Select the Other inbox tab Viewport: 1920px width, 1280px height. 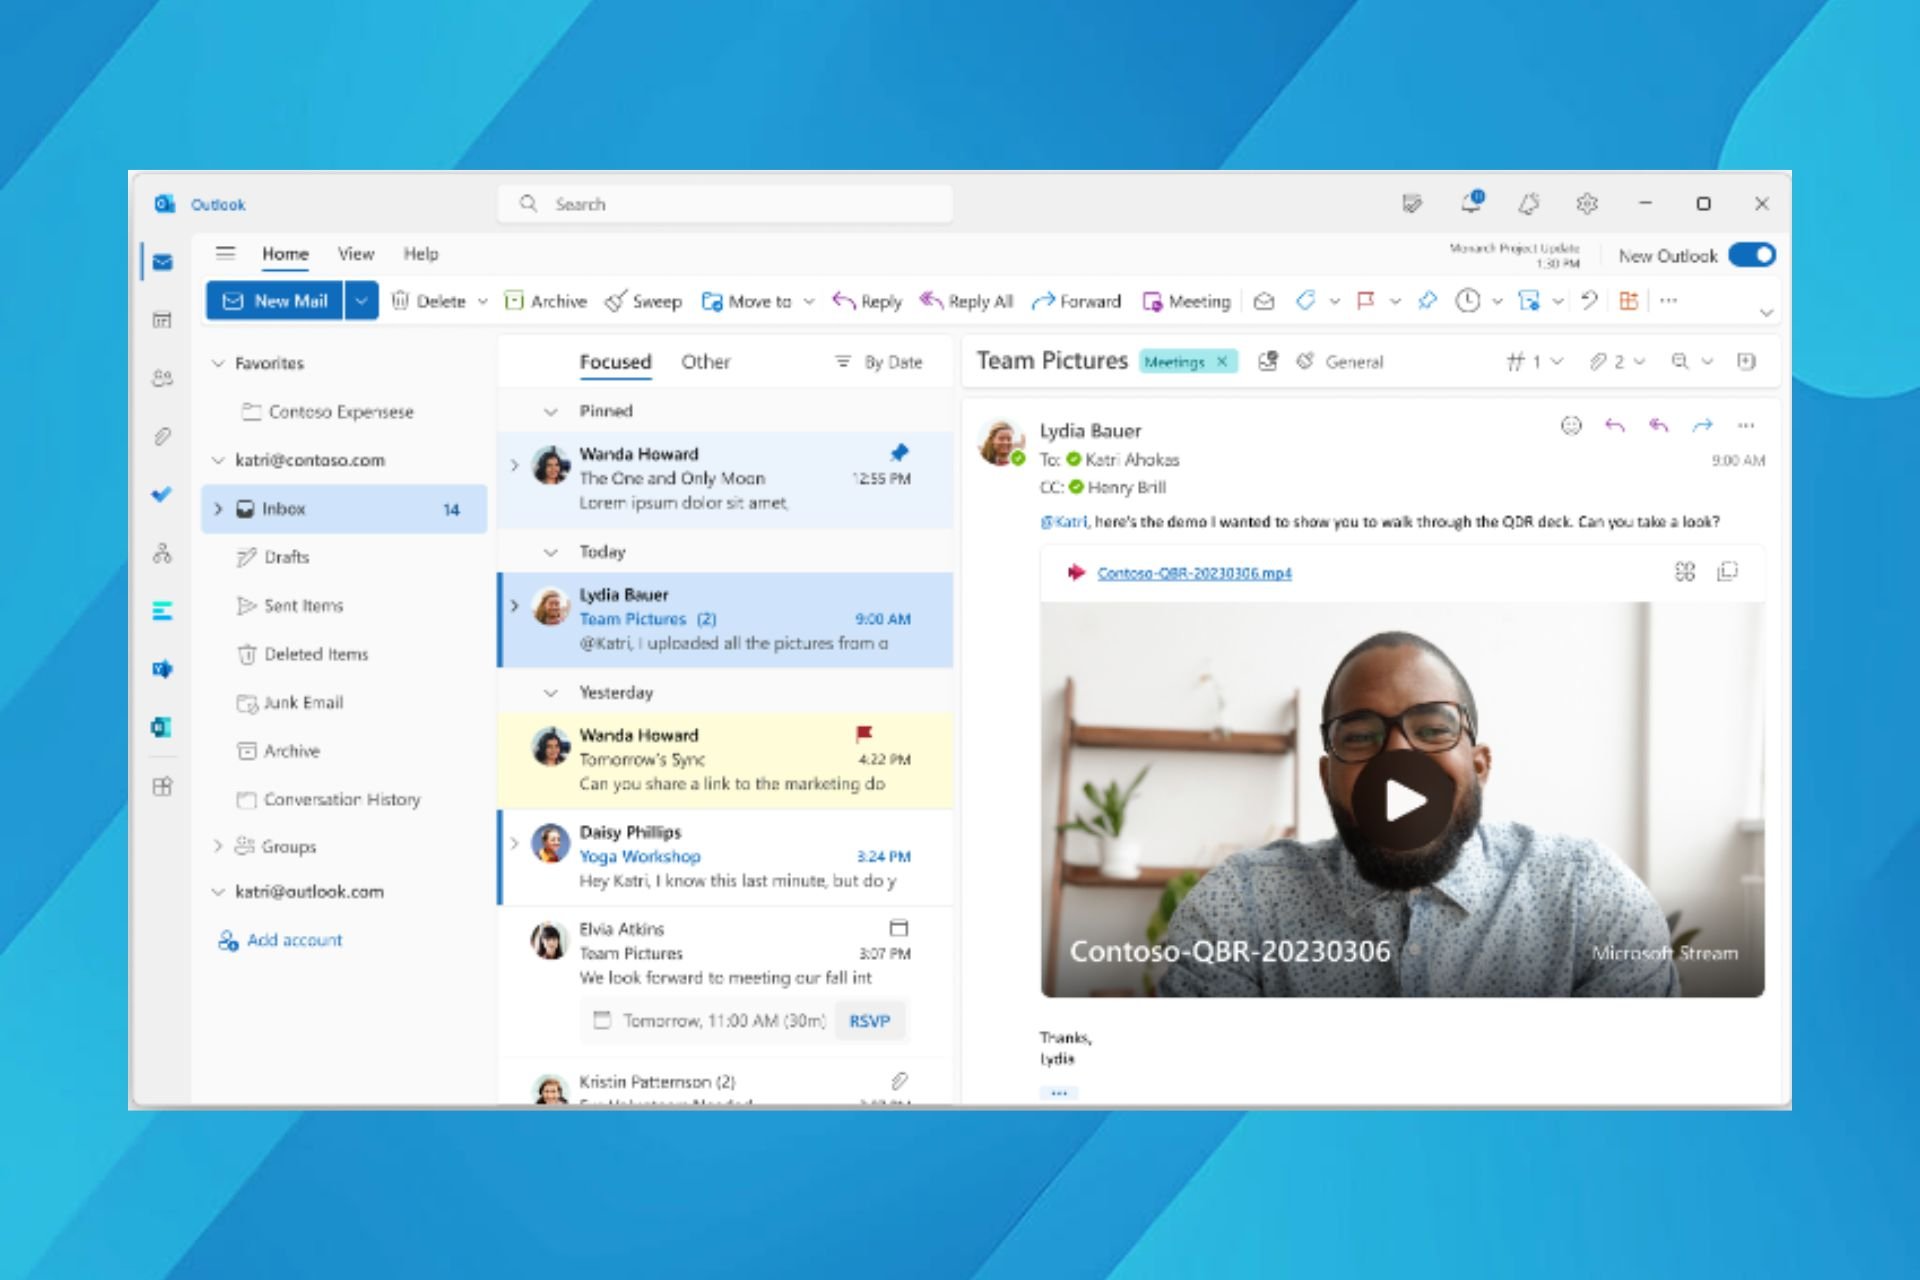[705, 362]
